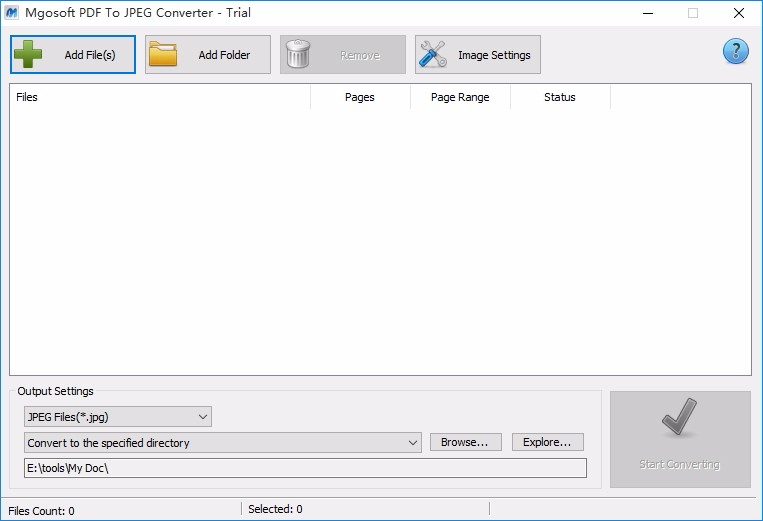The height and width of the screenshot is (521, 763).
Task: Minimize the converter window
Action: click(648, 13)
